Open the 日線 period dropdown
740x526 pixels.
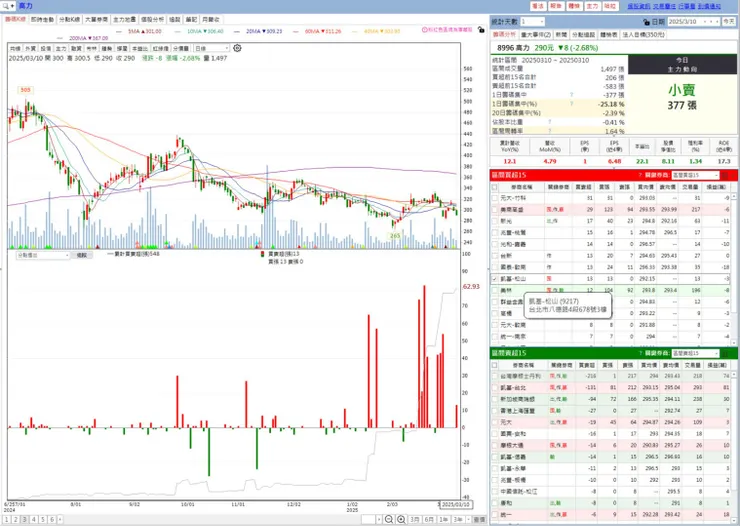(x=211, y=48)
